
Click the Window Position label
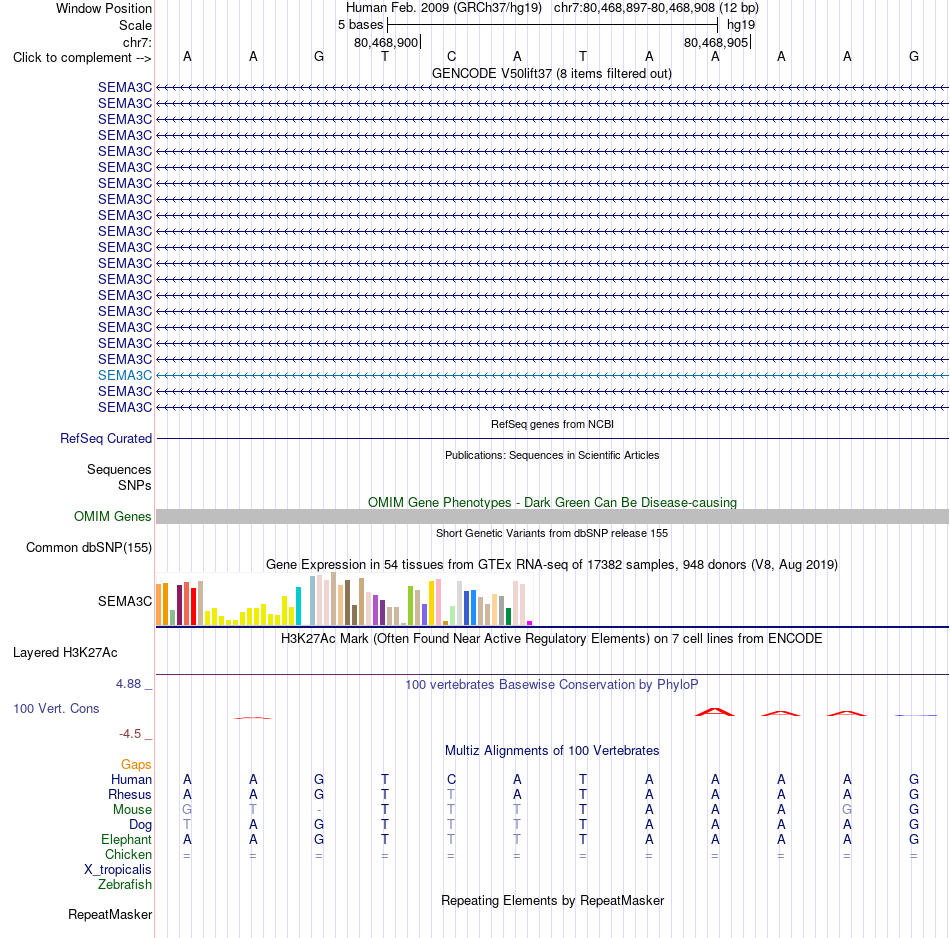click(104, 9)
